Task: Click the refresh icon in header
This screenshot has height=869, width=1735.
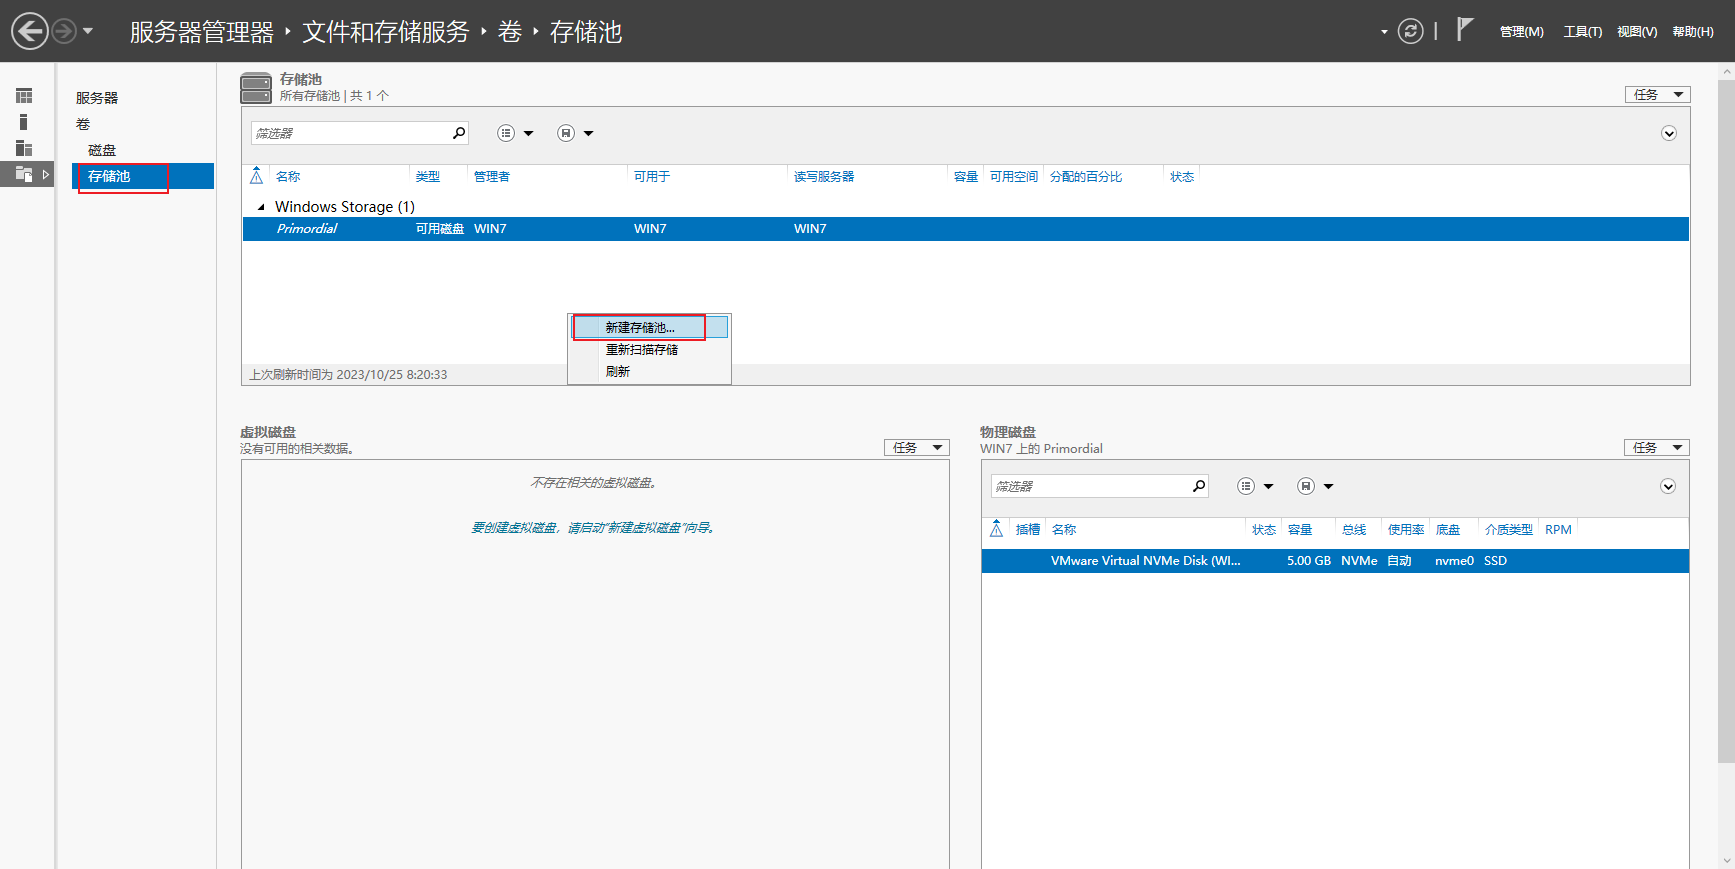Action: coord(1410,31)
